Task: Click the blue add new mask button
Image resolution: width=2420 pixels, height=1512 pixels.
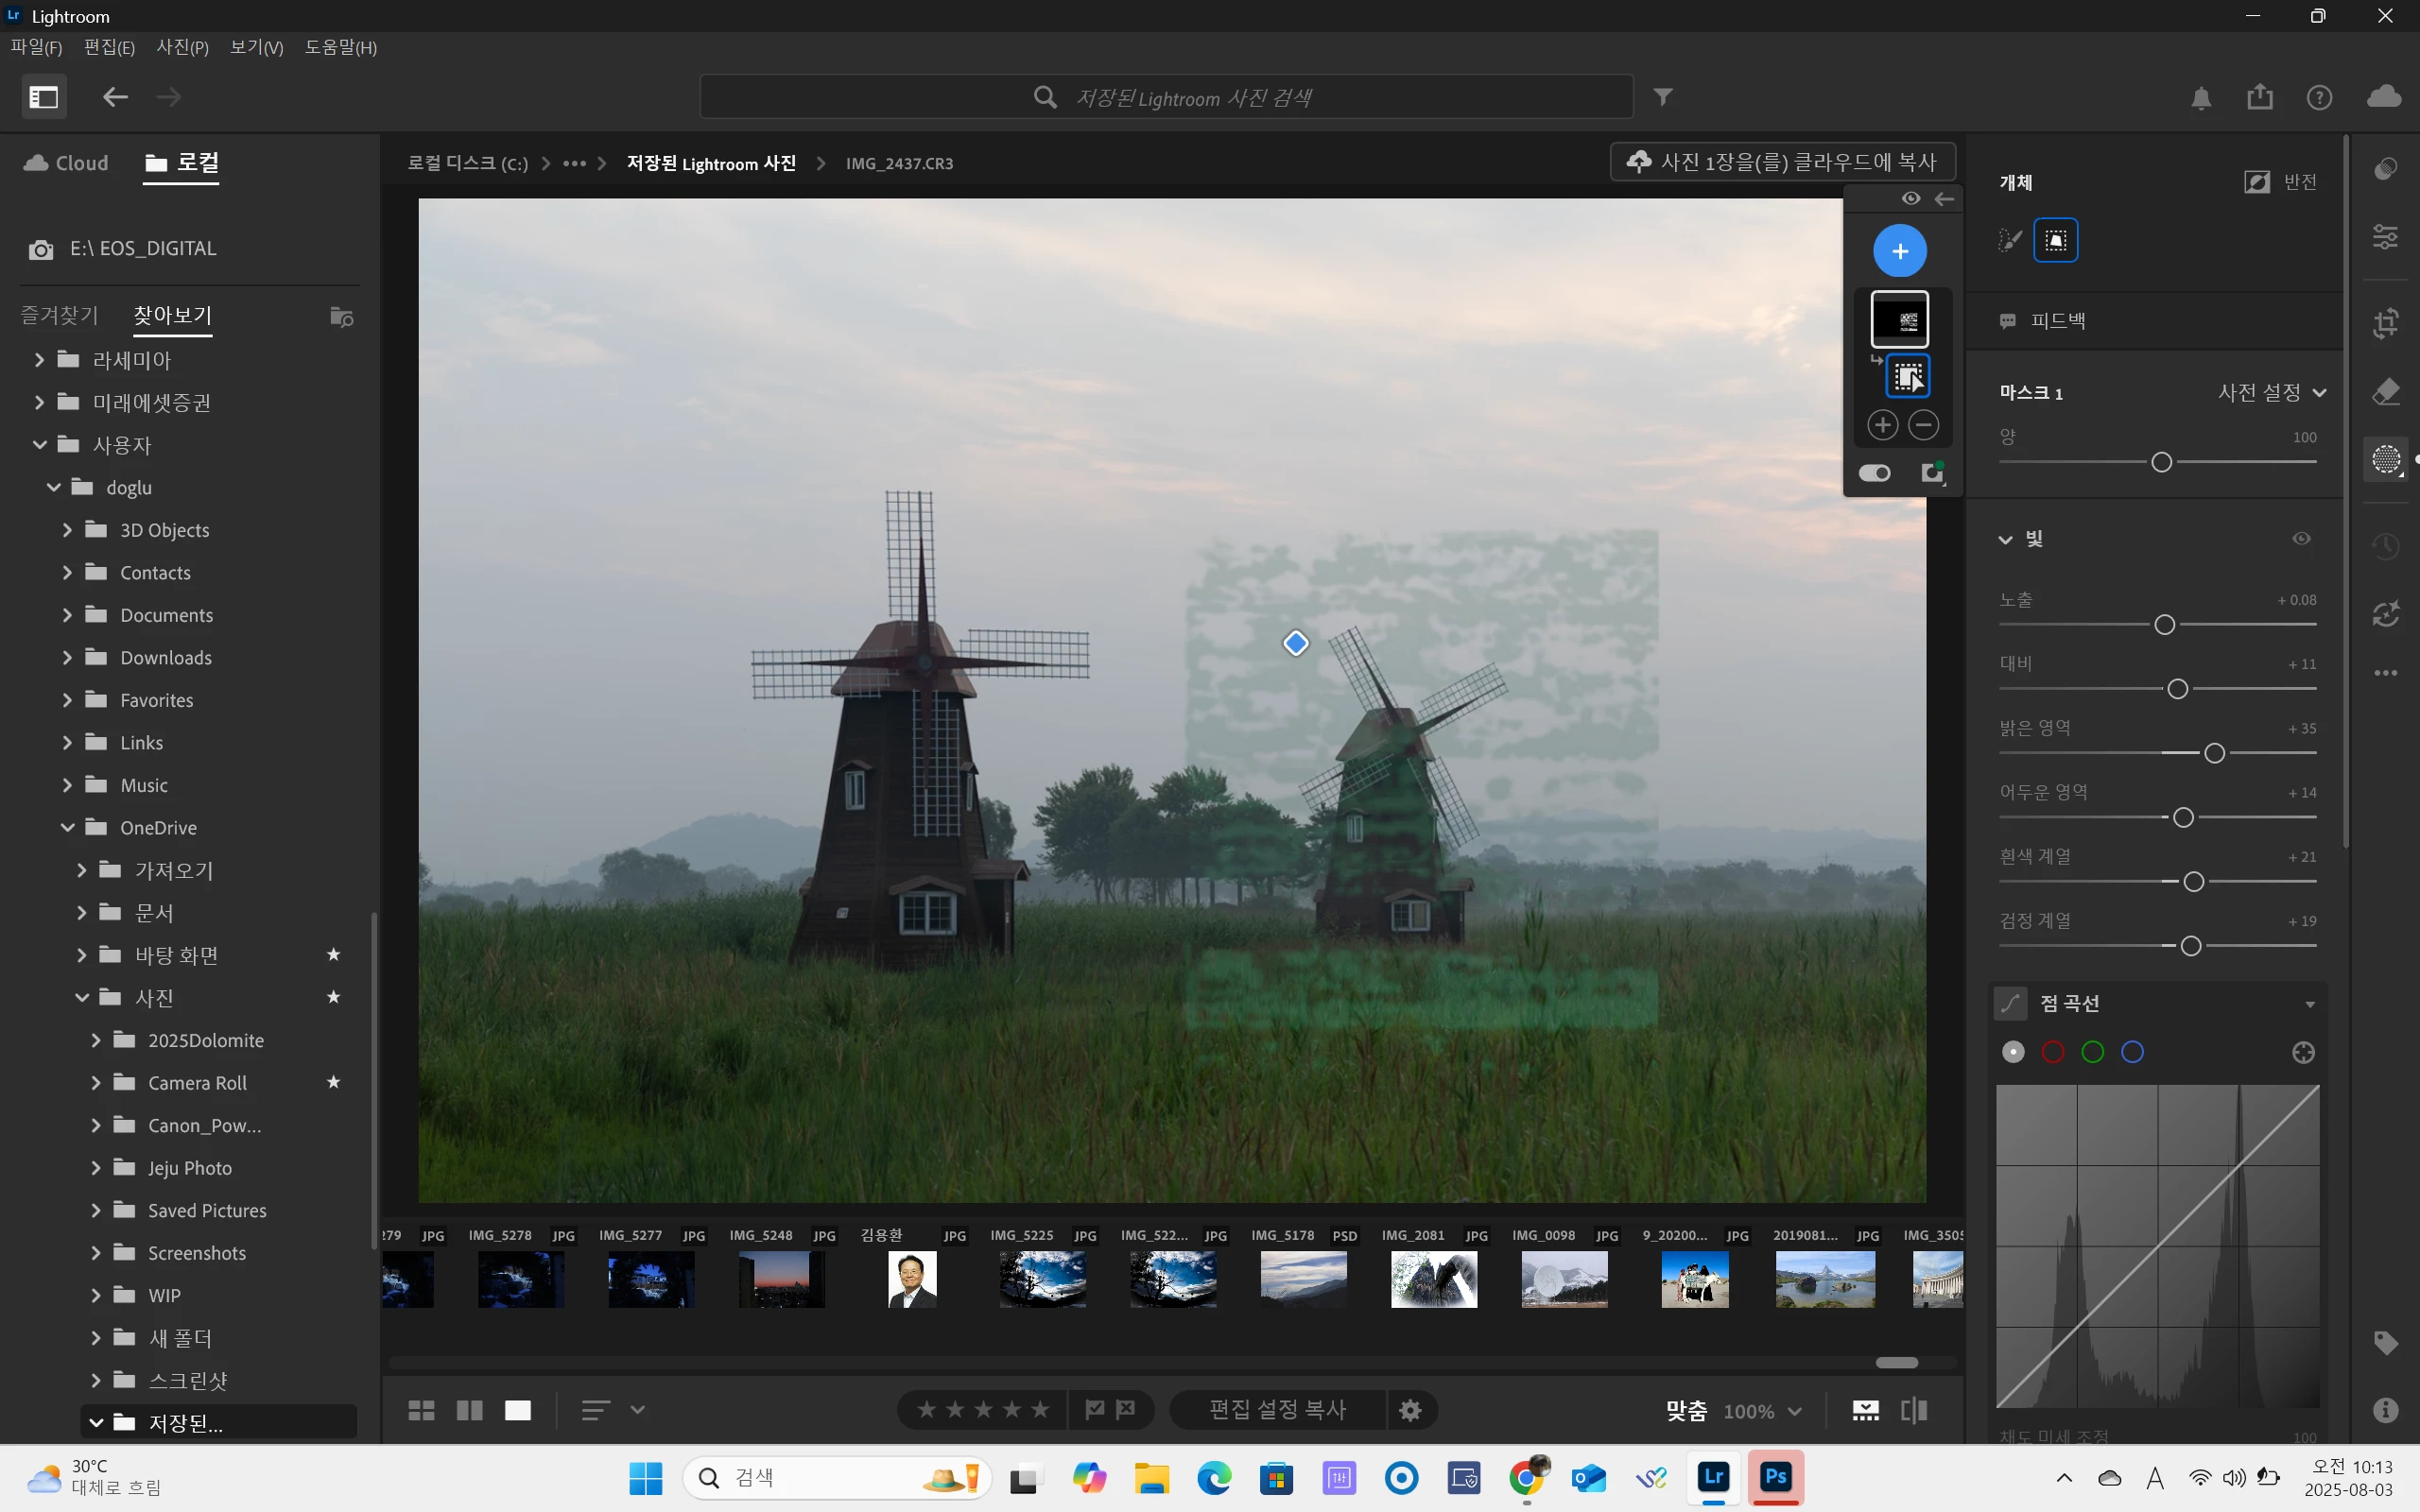Action: pos(1899,251)
